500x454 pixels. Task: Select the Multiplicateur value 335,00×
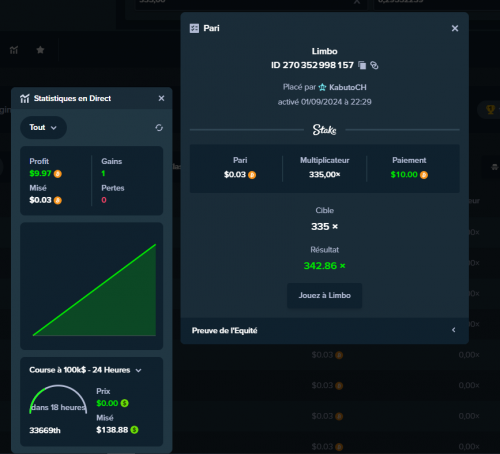pos(324,174)
